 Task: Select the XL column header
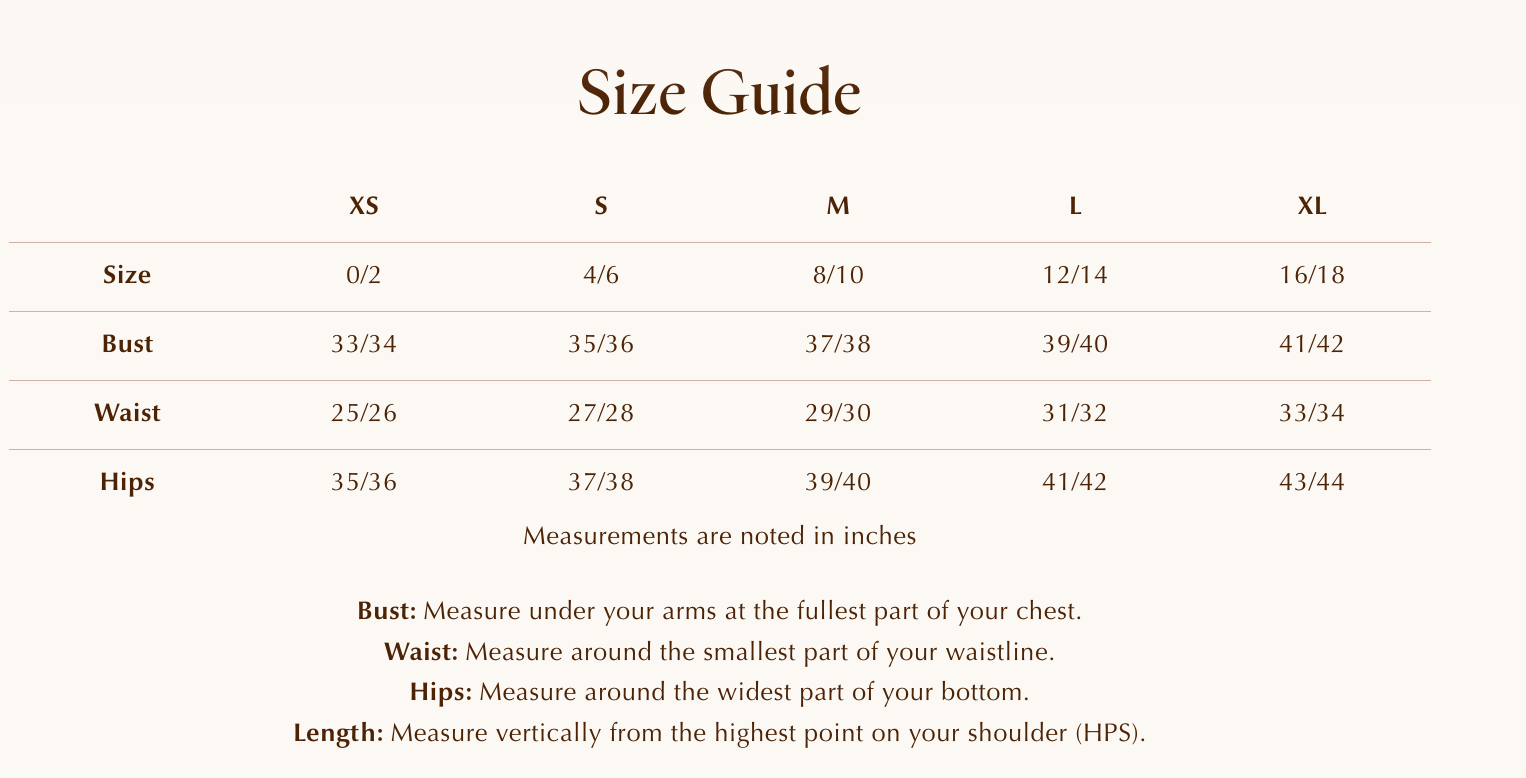pyautogui.click(x=1312, y=206)
